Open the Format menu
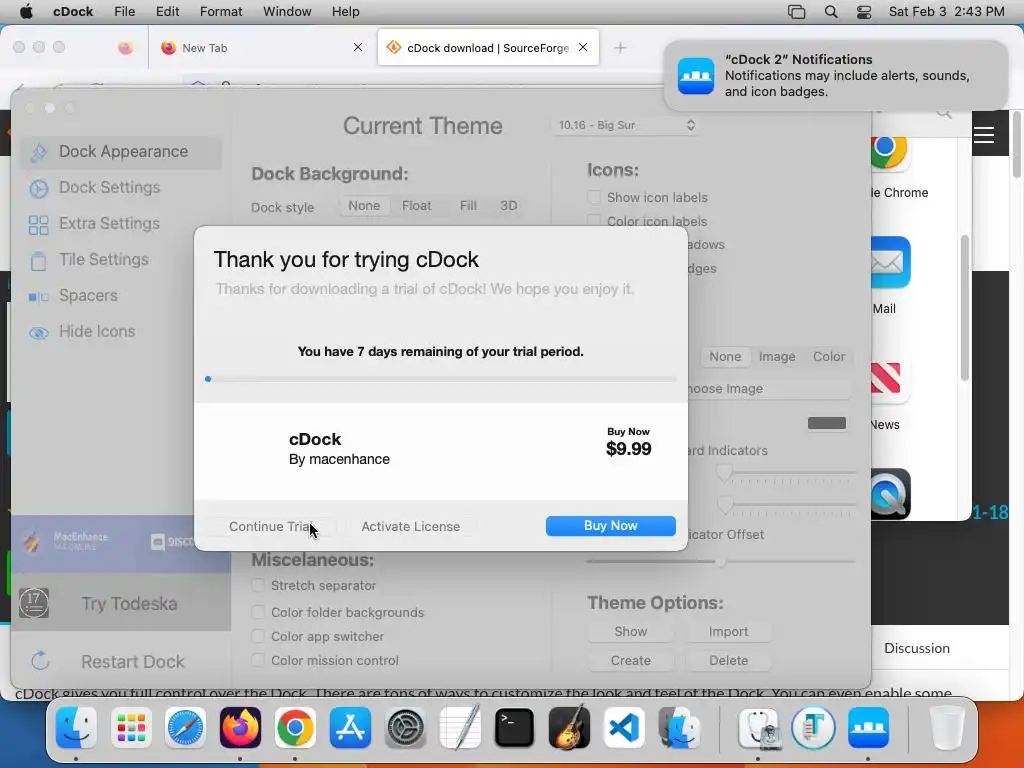Viewport: 1024px width, 768px height. point(221,12)
